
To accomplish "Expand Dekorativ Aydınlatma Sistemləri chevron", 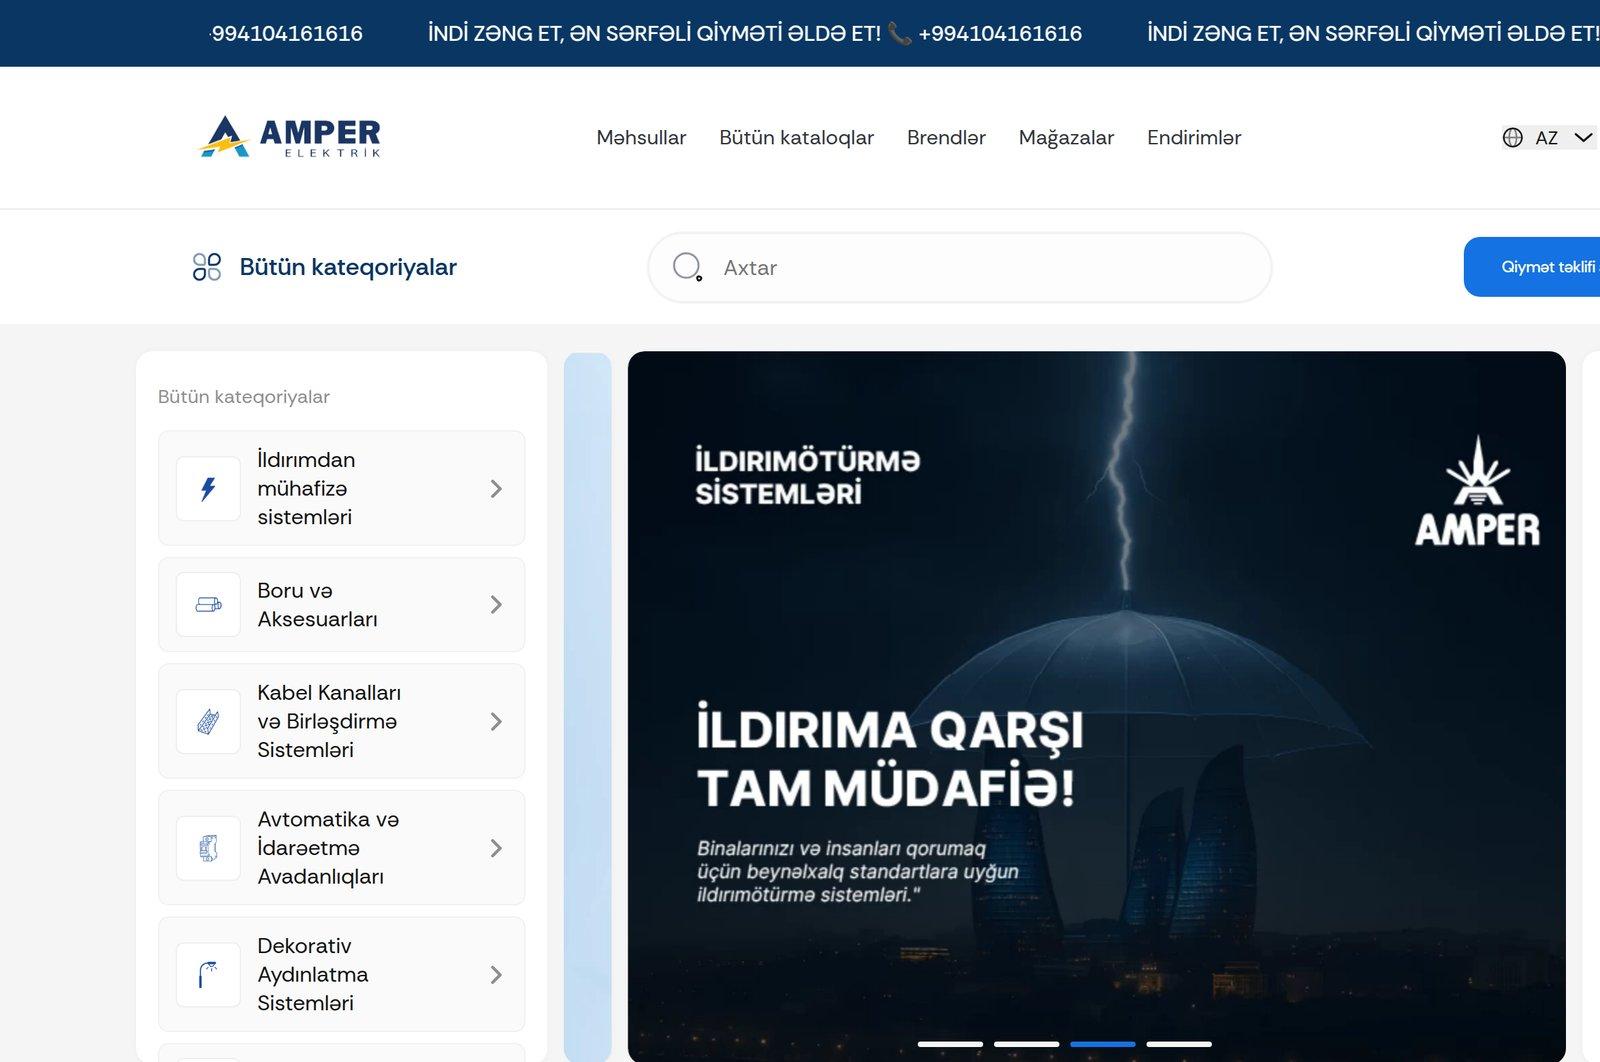I will (x=496, y=975).
